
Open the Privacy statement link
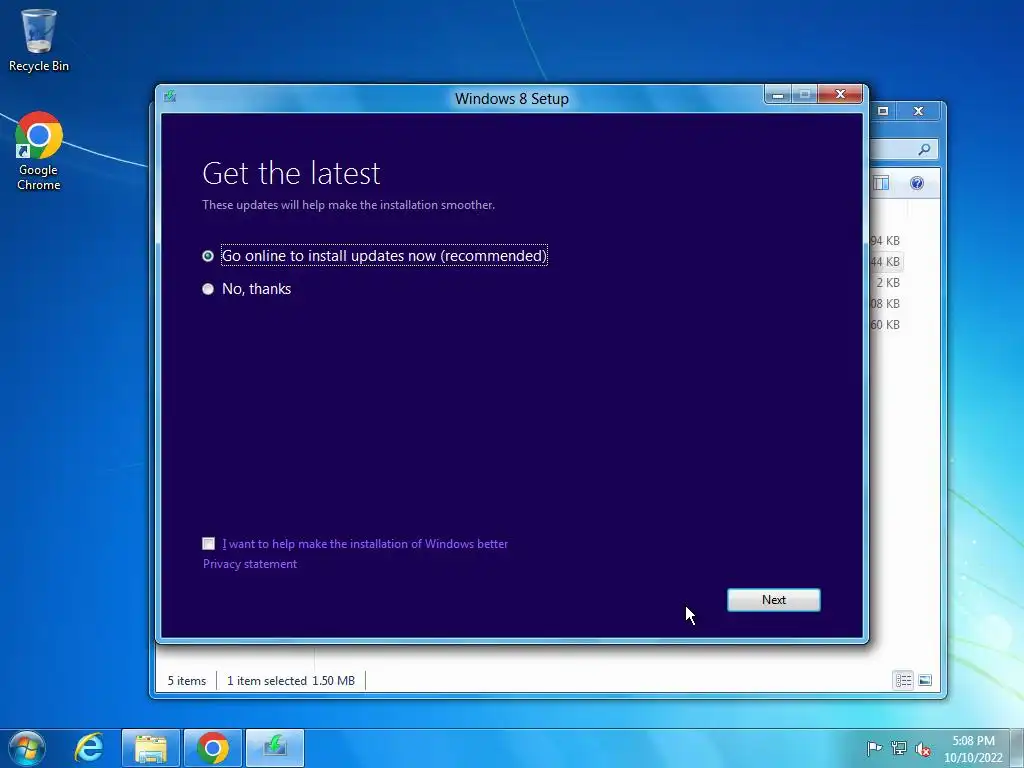[249, 564]
